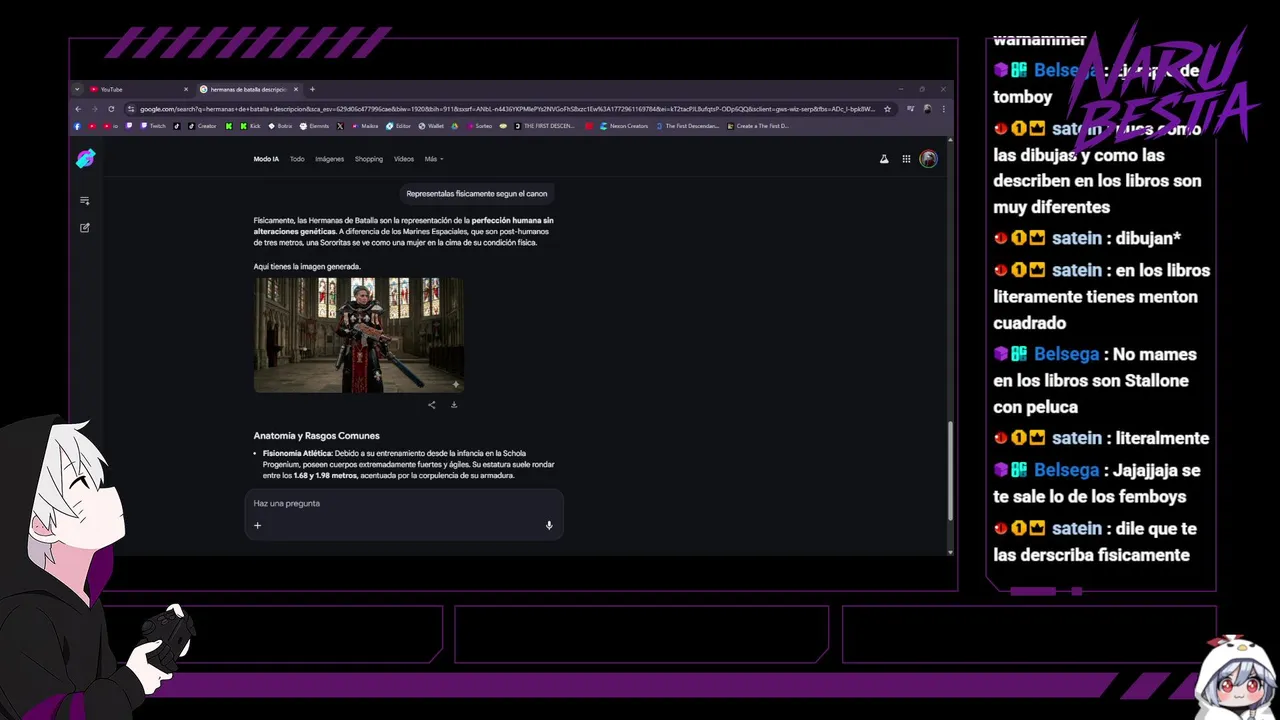Reload the current page
The height and width of the screenshot is (720, 1280).
[x=111, y=109]
